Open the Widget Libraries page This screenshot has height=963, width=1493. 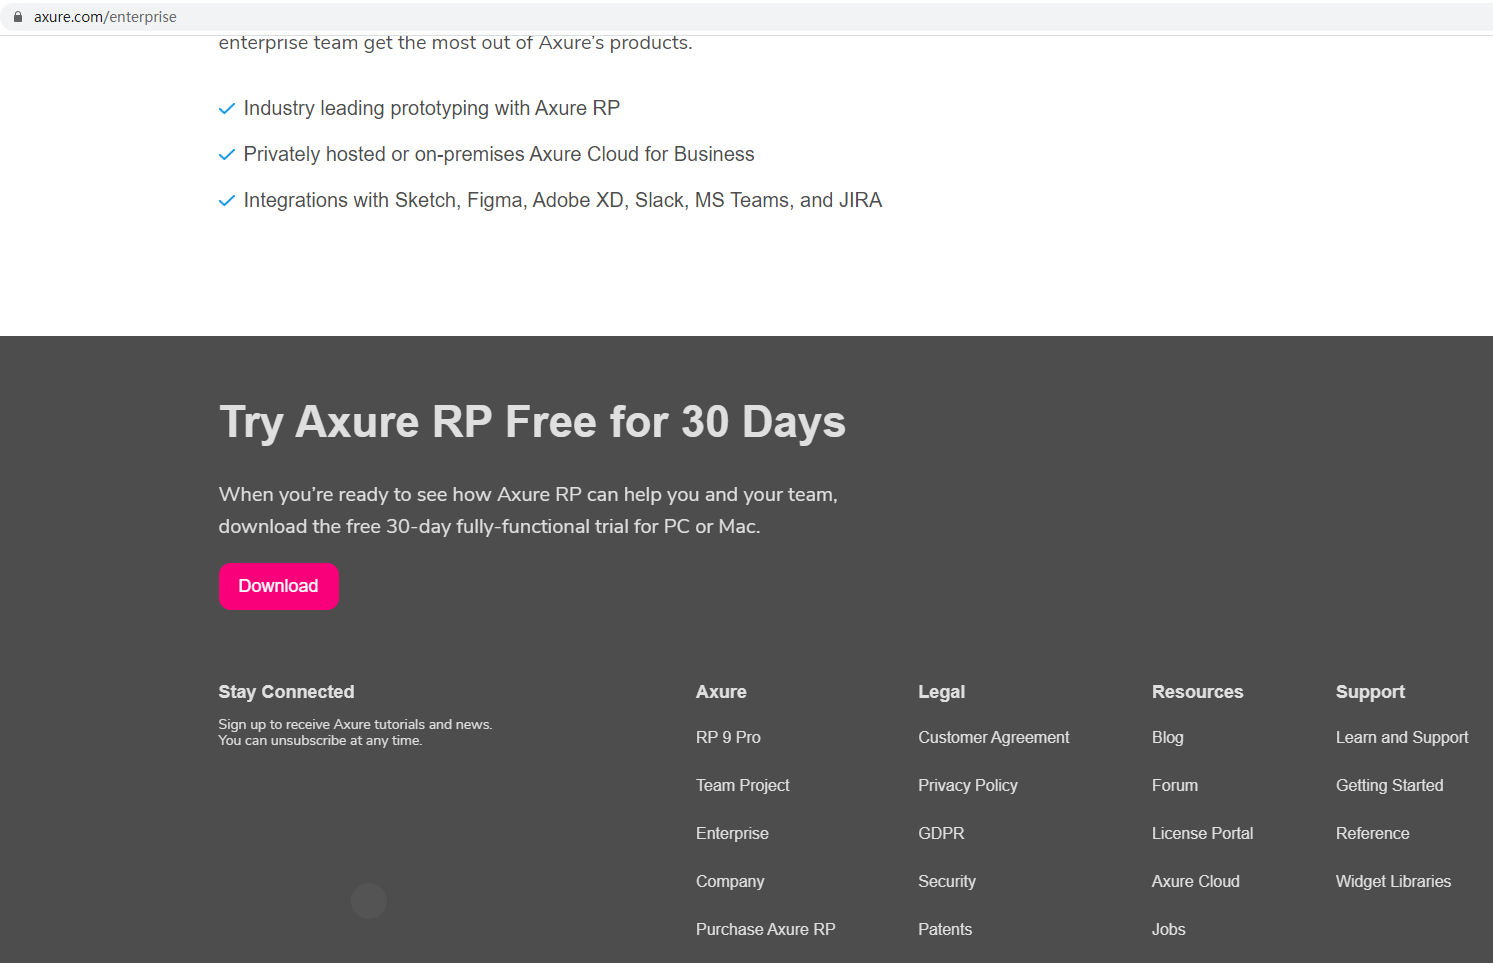coord(1393,881)
